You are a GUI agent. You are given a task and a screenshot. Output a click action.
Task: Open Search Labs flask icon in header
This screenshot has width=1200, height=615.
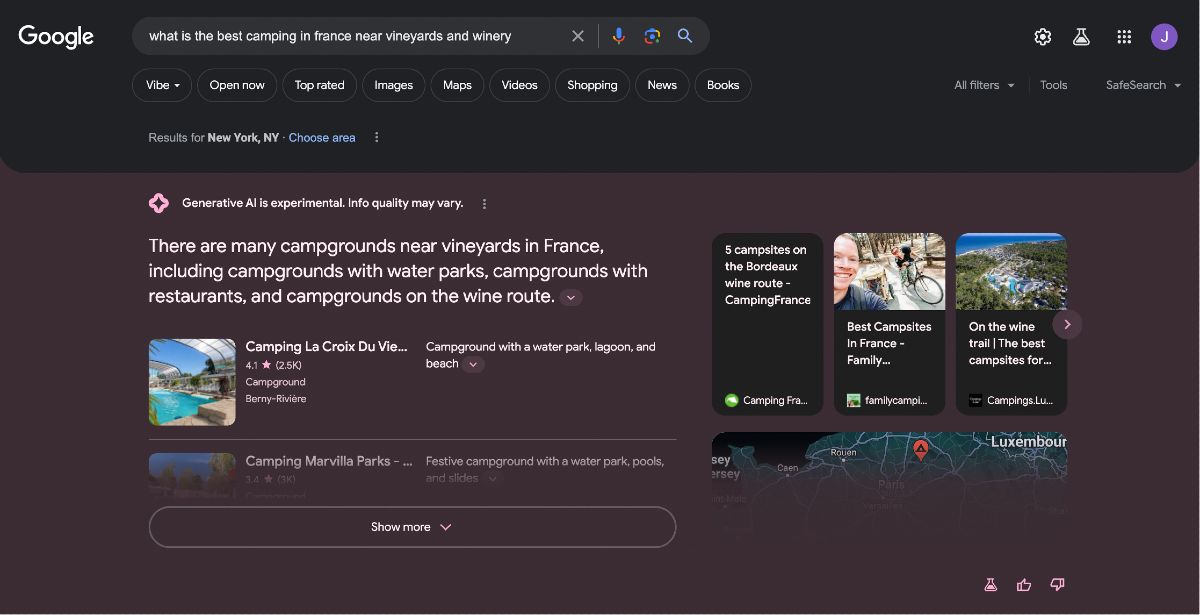[1081, 37]
